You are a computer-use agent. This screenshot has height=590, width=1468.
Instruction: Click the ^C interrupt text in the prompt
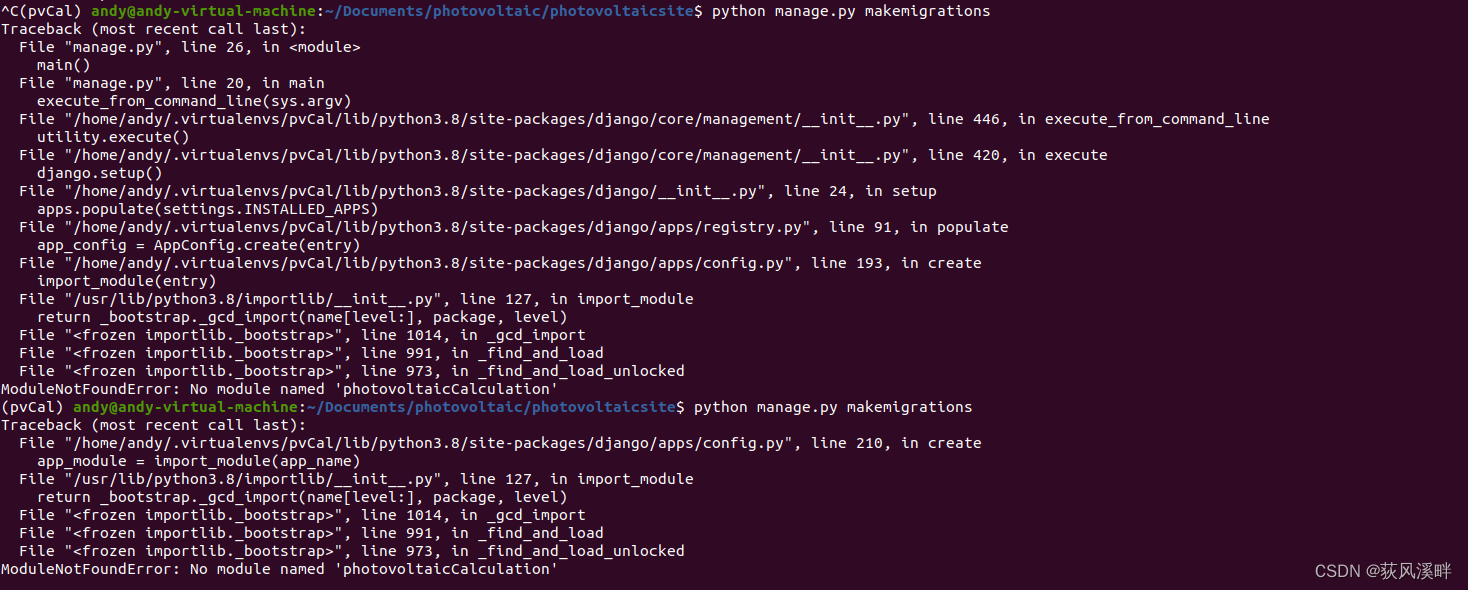pos(10,11)
